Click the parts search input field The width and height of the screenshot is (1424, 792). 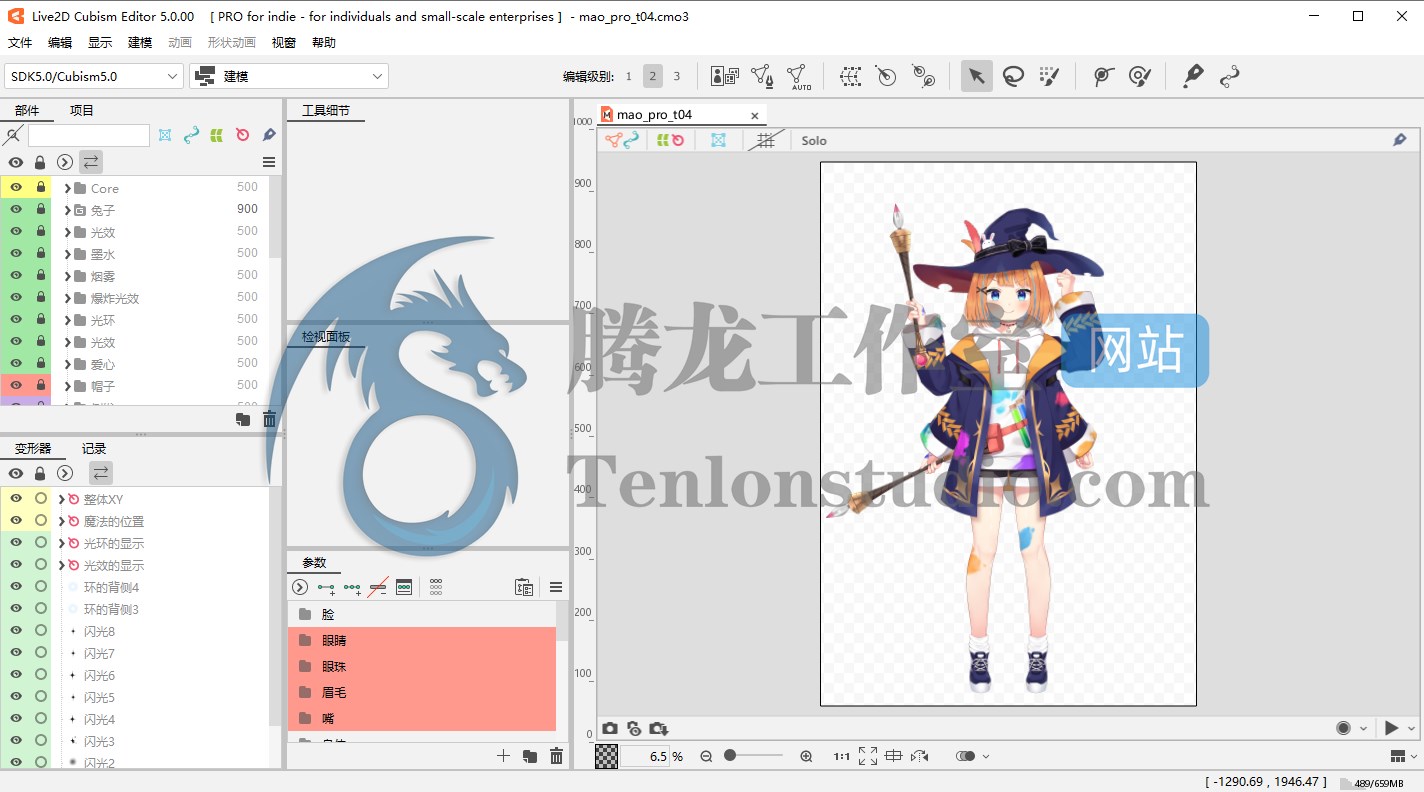[89, 135]
